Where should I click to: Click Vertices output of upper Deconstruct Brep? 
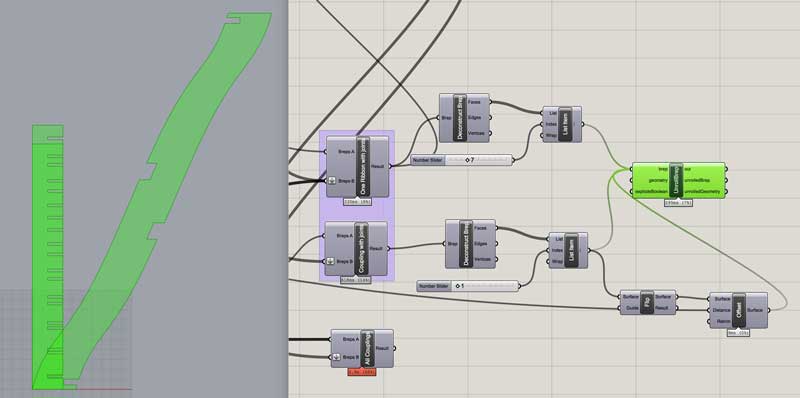[476, 134]
